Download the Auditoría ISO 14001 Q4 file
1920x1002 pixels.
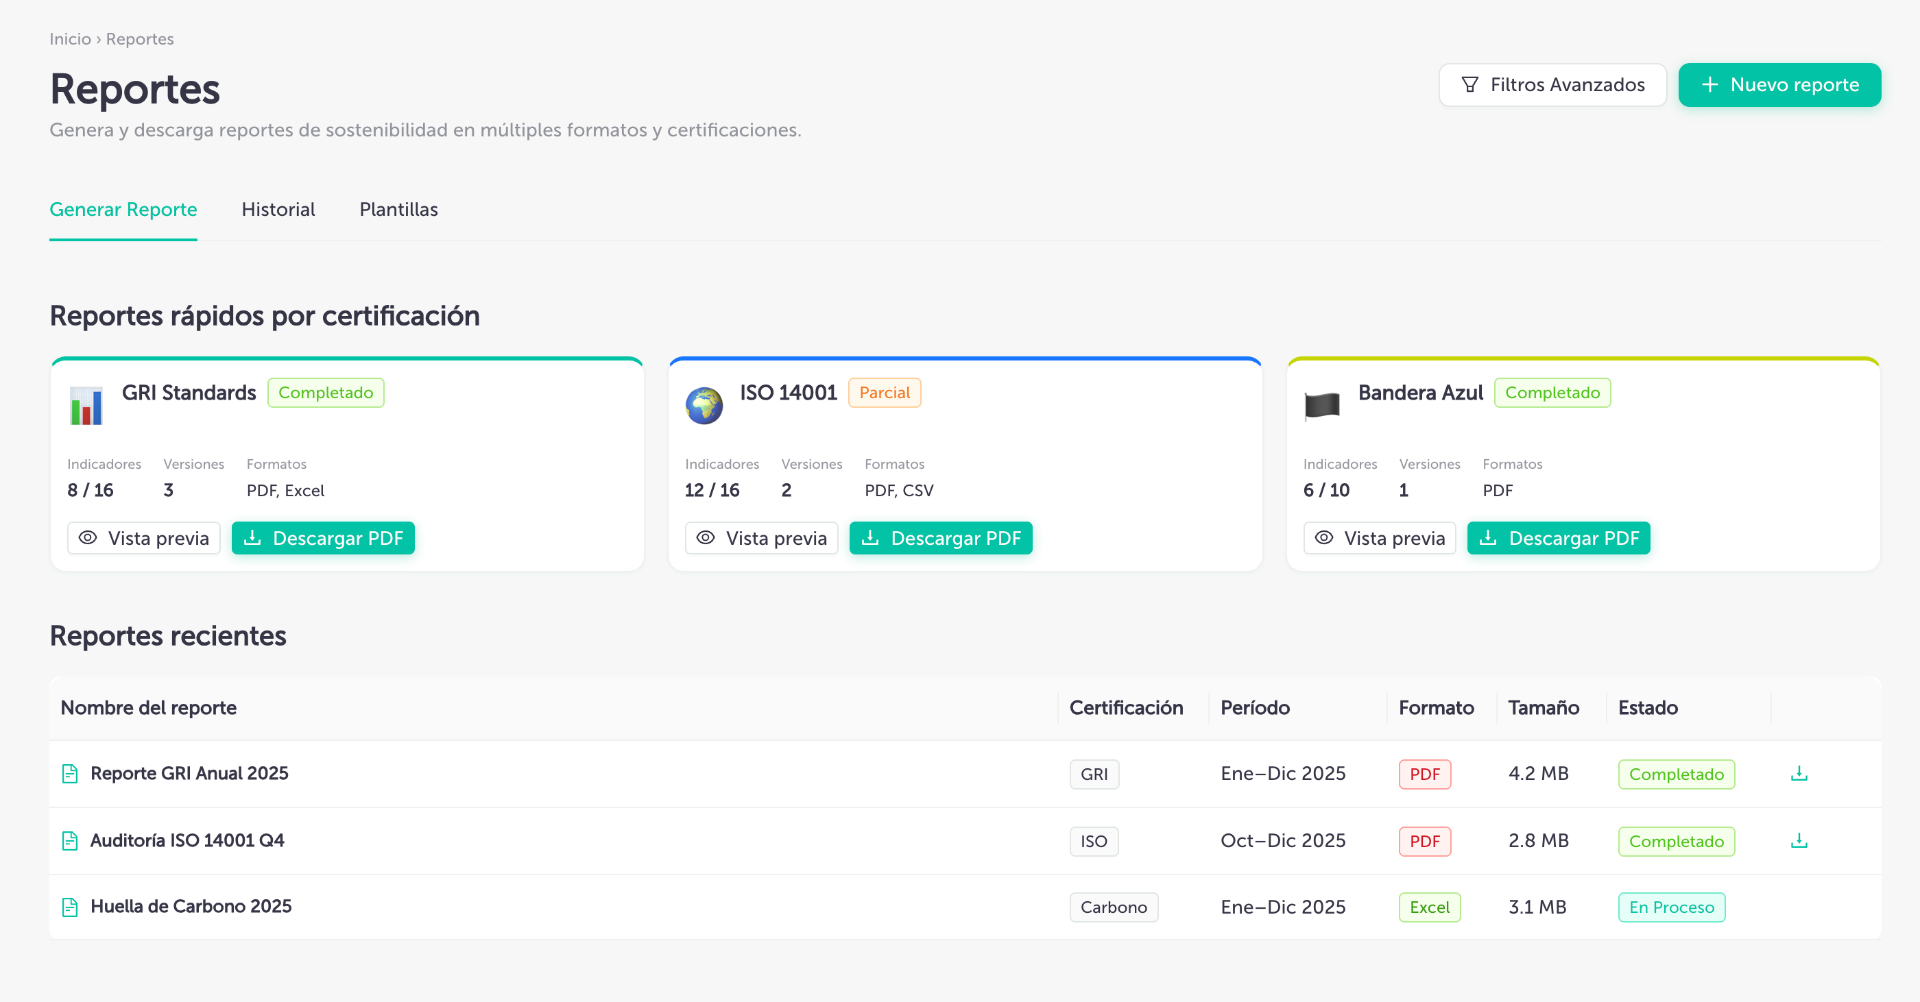pos(1799,841)
